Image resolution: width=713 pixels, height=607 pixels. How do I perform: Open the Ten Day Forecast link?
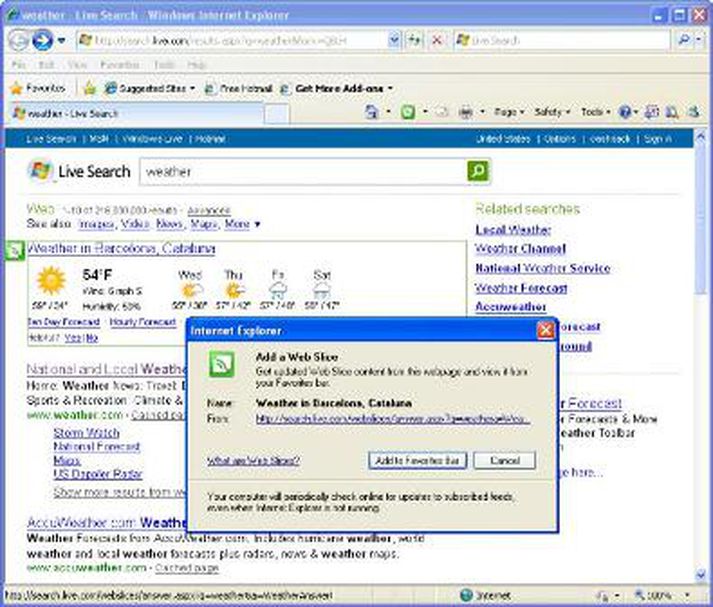coord(64,322)
